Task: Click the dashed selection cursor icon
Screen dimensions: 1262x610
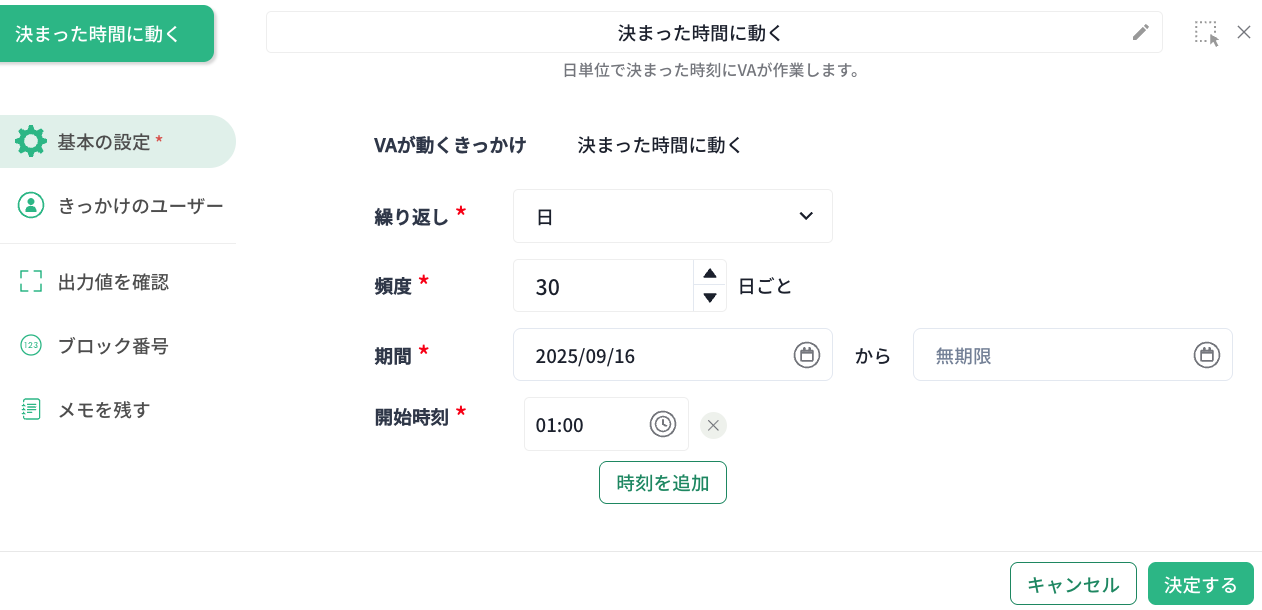Action: [x=1207, y=33]
